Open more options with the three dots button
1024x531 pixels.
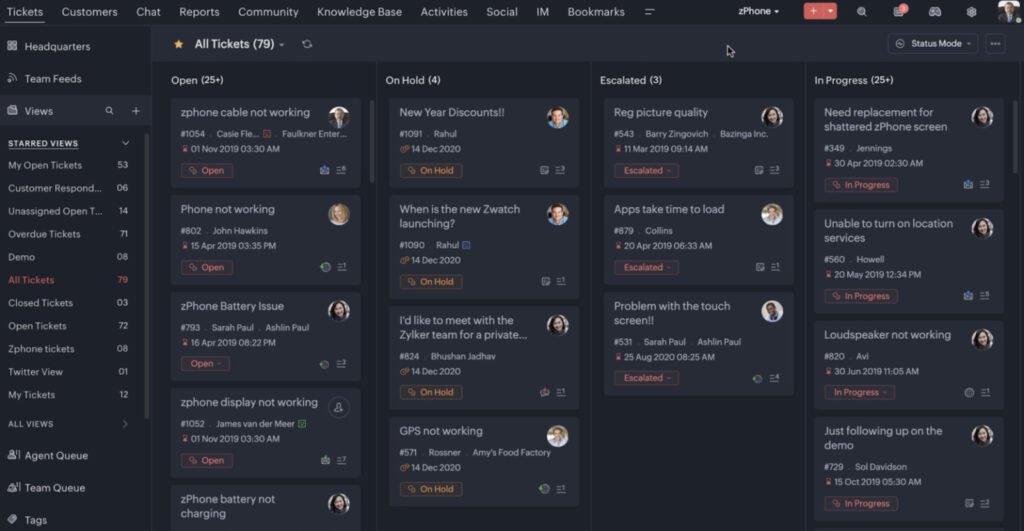(x=995, y=44)
